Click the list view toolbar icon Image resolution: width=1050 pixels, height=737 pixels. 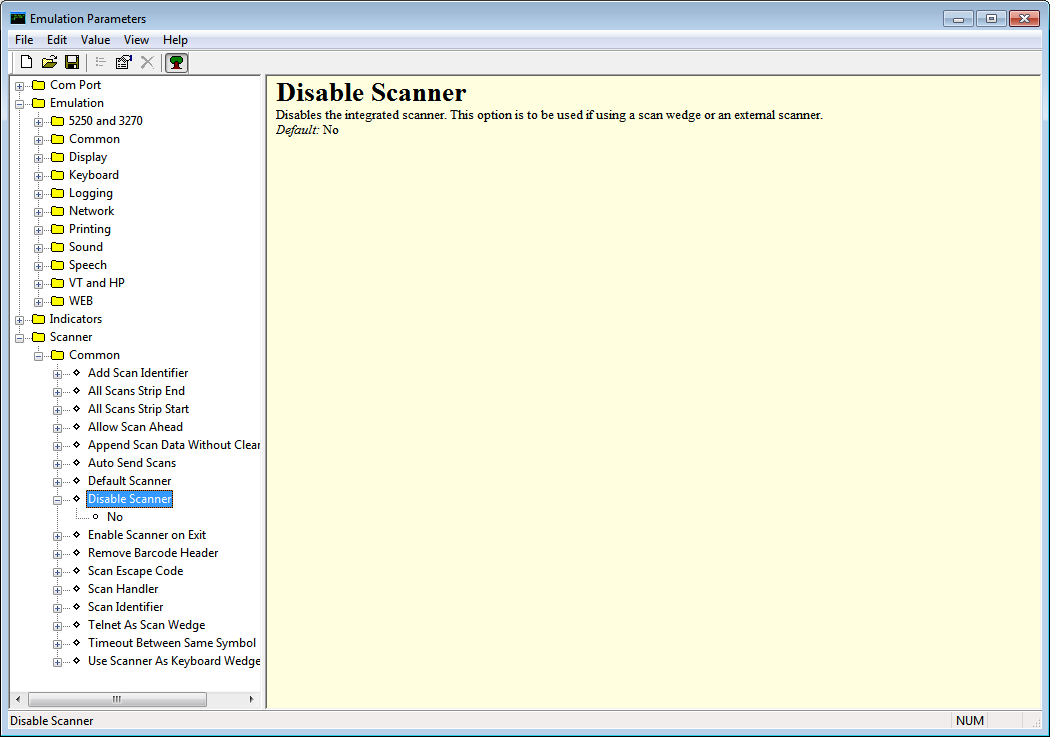tap(99, 62)
